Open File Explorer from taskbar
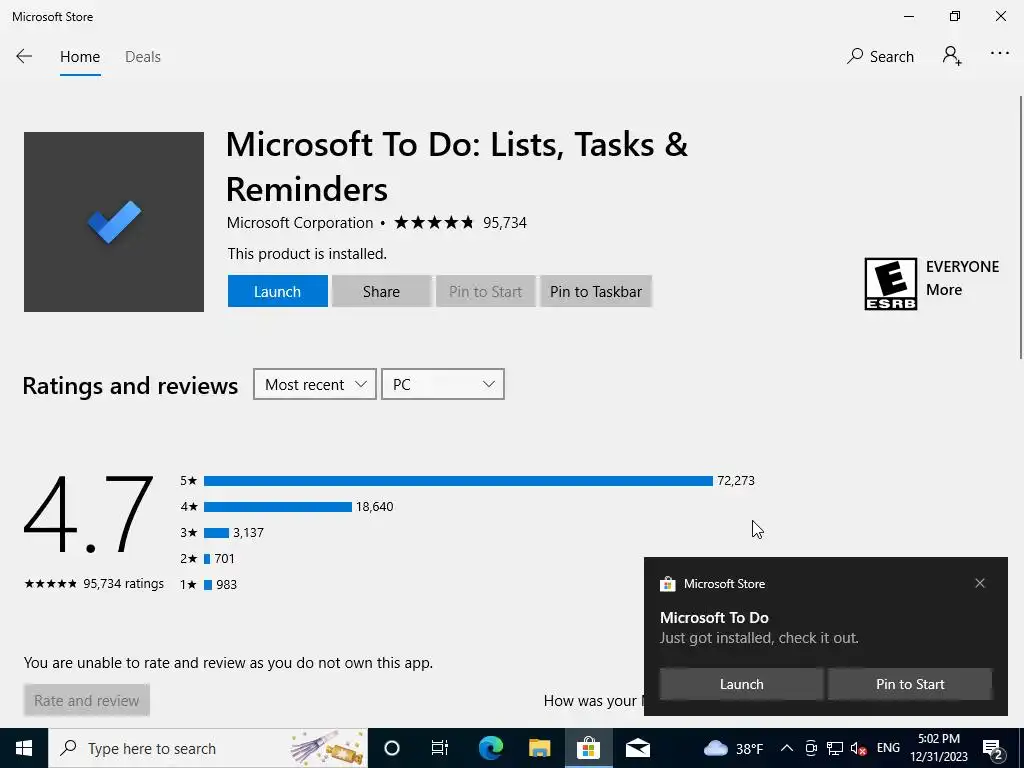 click(x=539, y=748)
